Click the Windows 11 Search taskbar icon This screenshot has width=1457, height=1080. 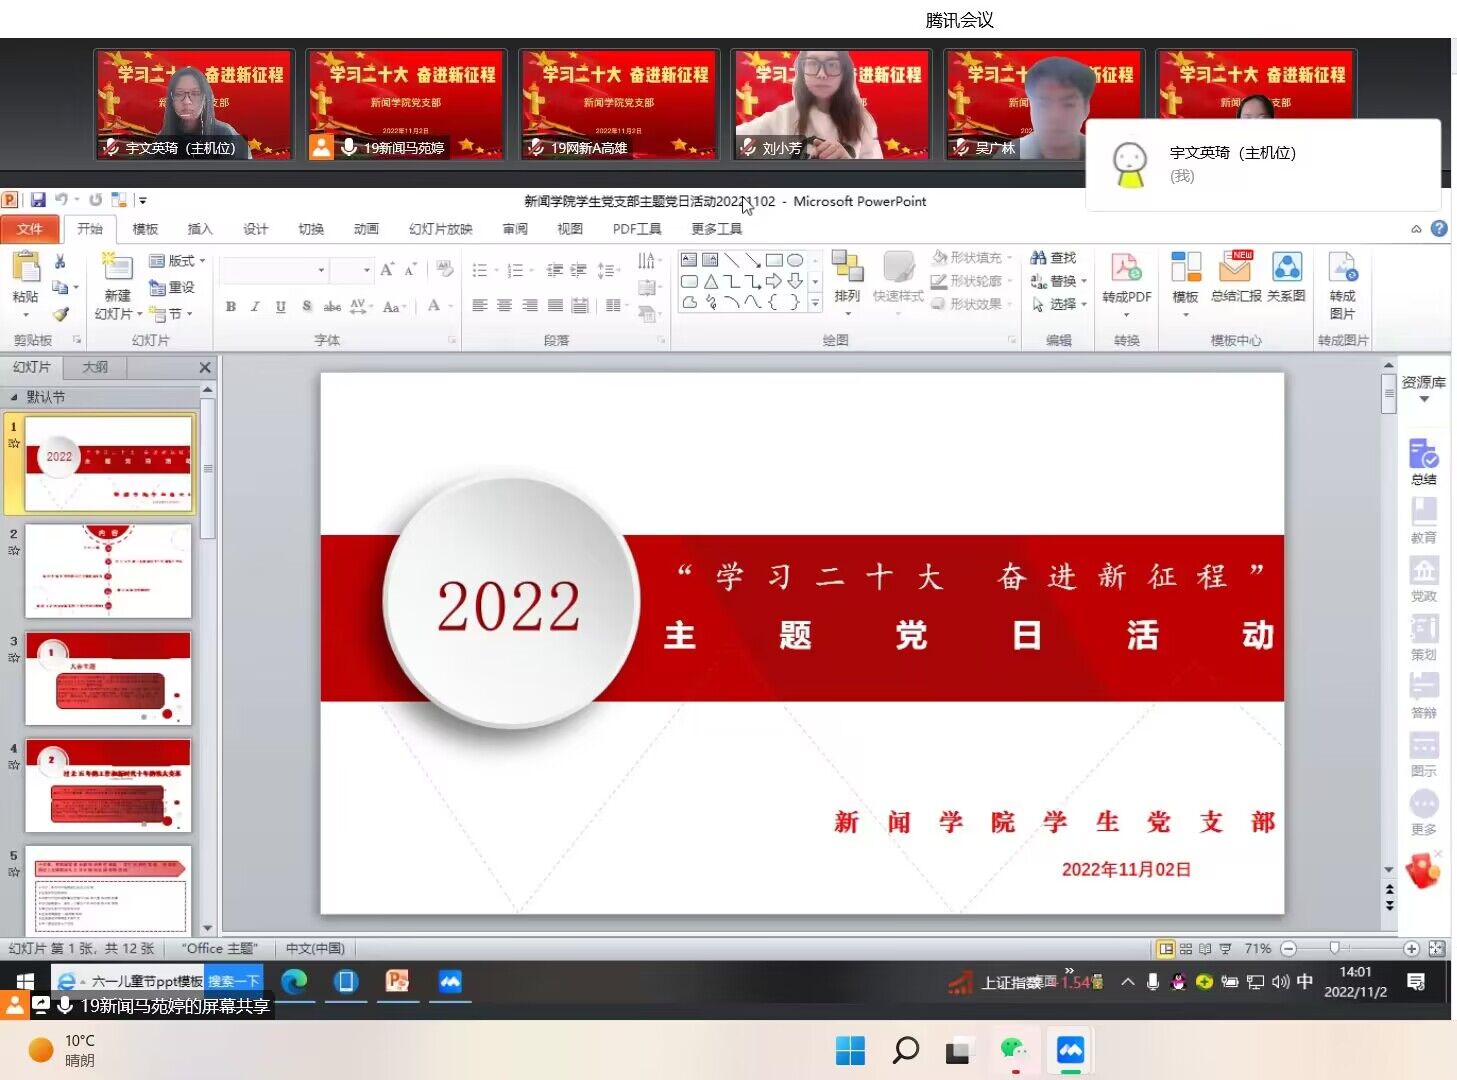point(905,1050)
